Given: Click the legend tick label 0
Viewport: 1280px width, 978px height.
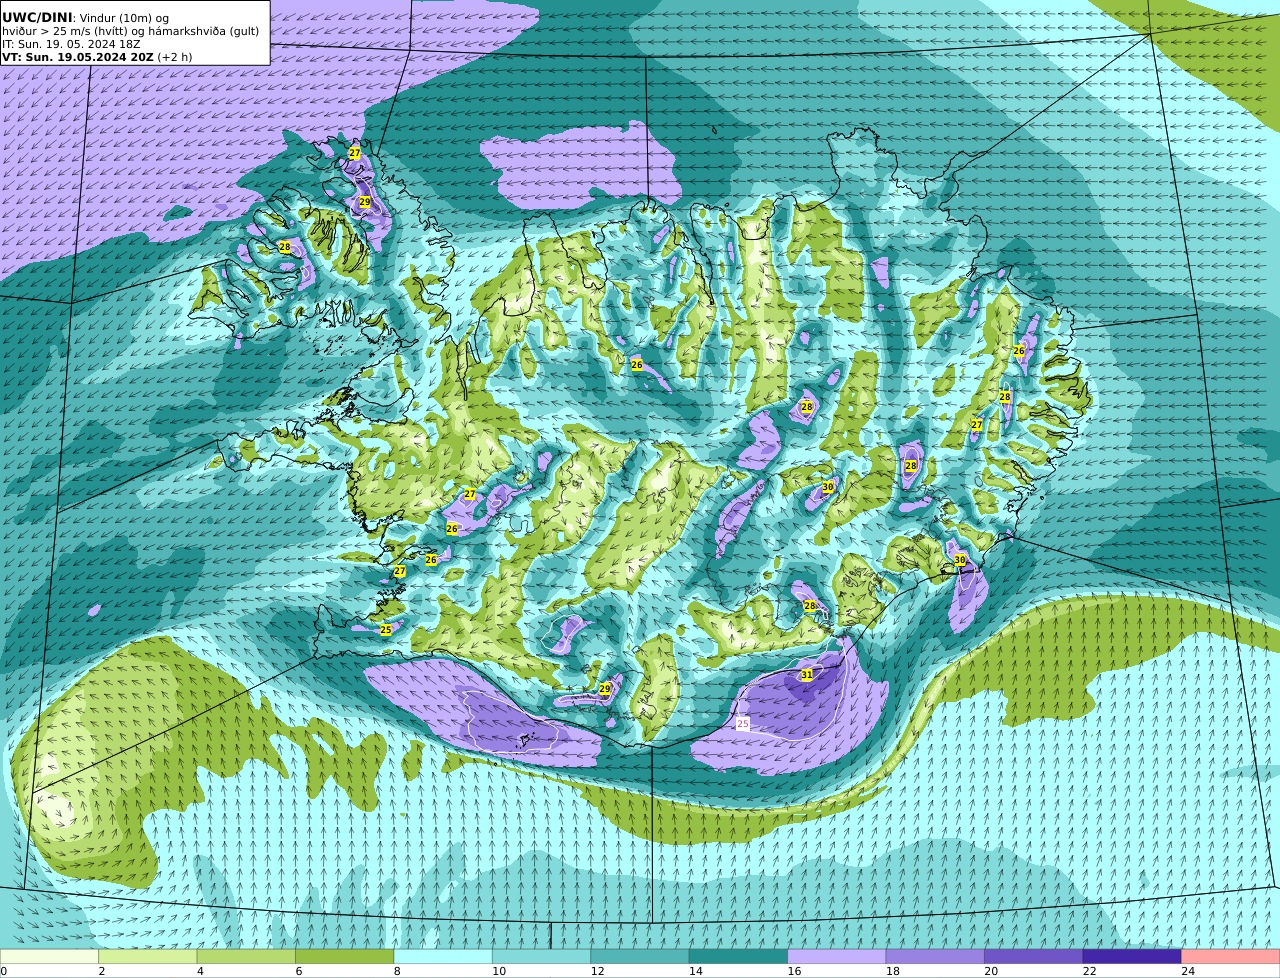Looking at the screenshot, I should coord(4,971).
